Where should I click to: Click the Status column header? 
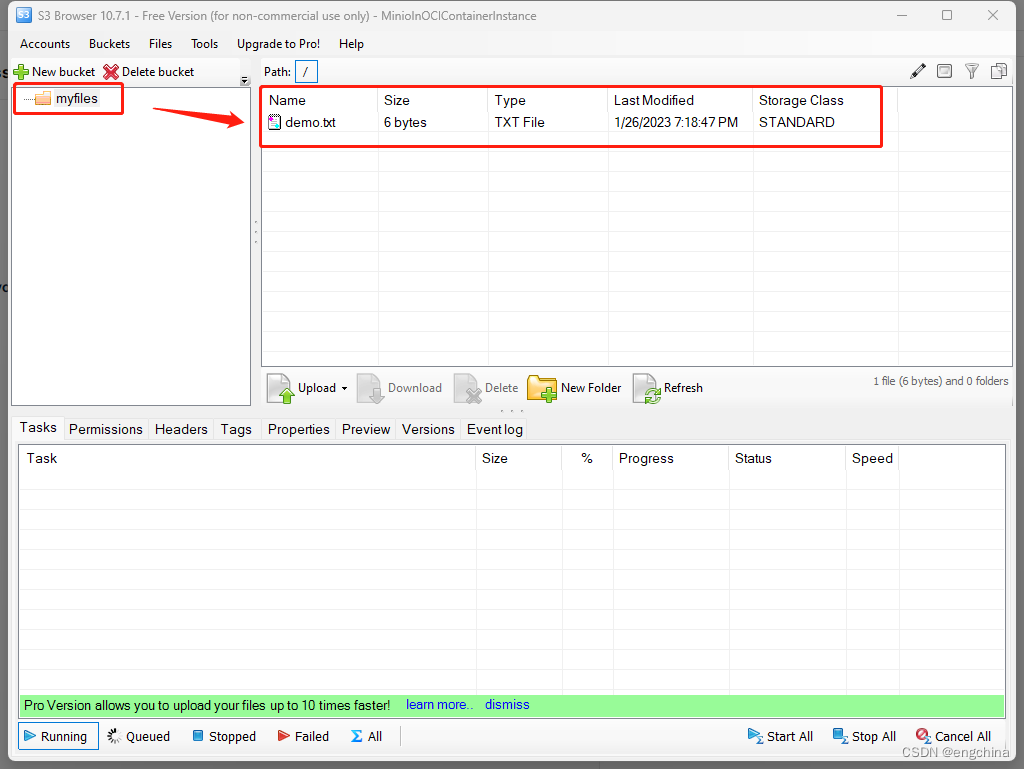point(787,458)
